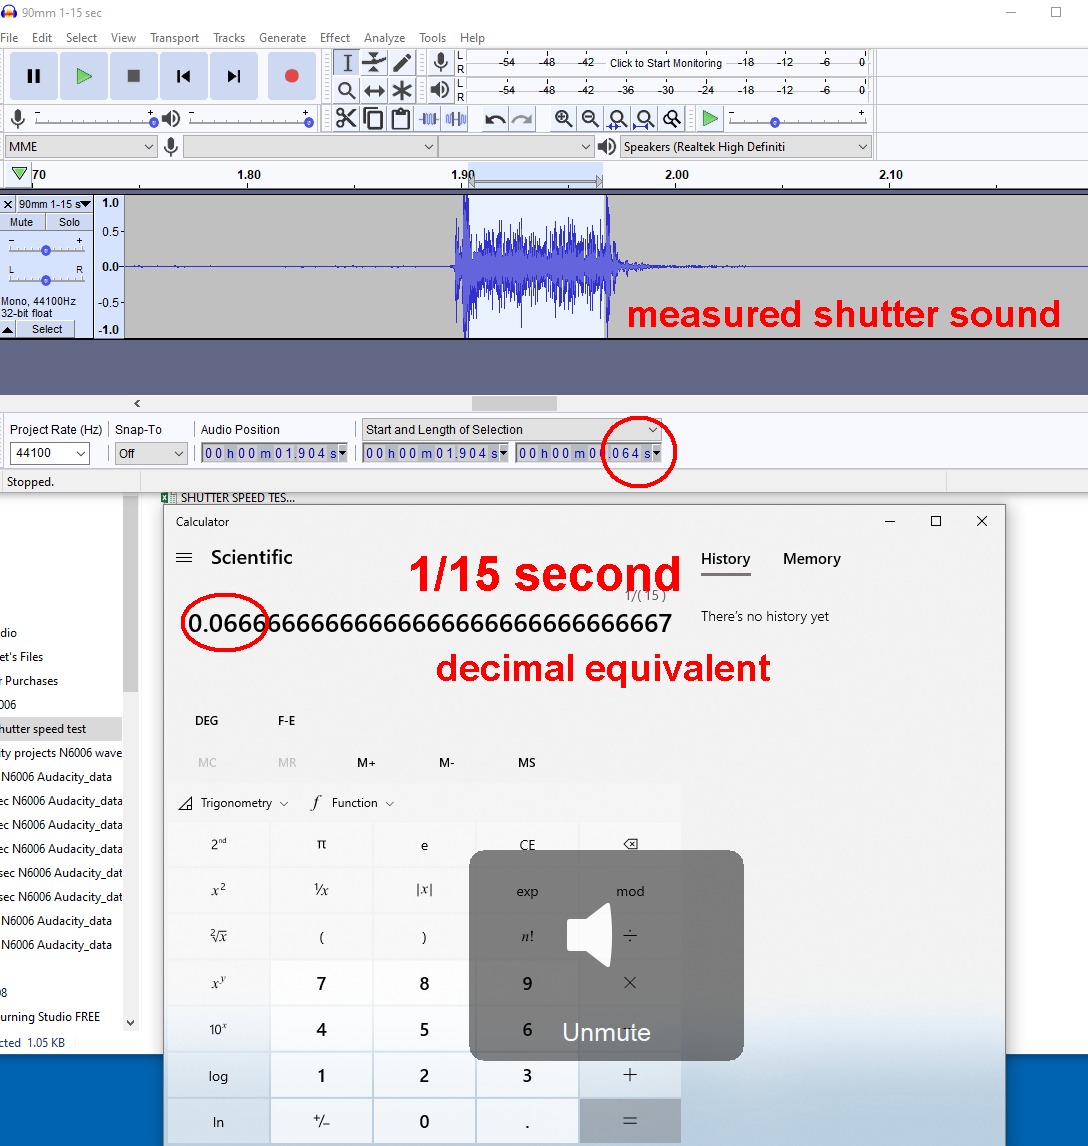Expand Calculator Trigonometry dropdown
This screenshot has height=1146, width=1088.
[x=234, y=803]
